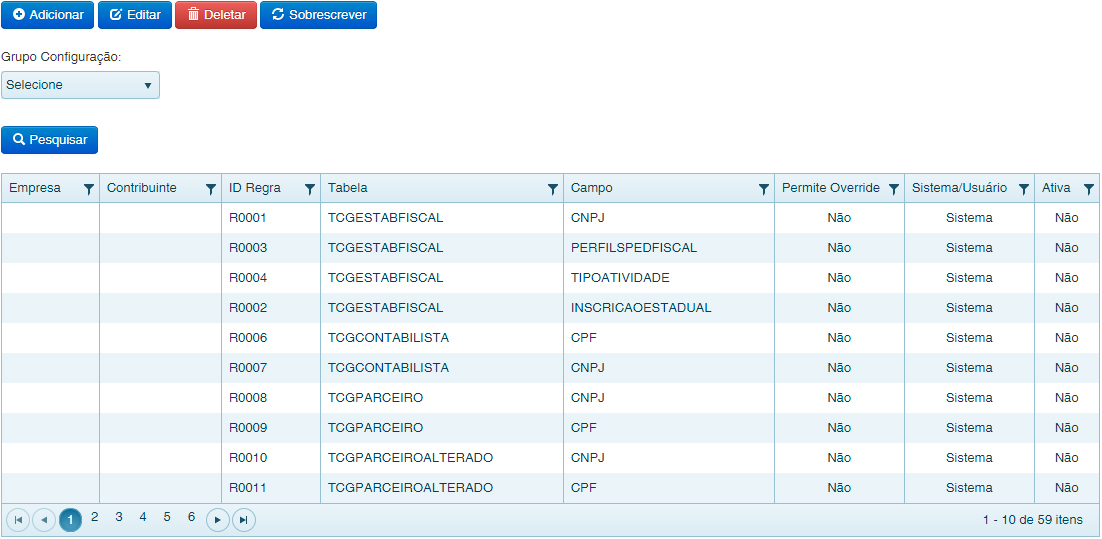Screen dimensions: 1102x539
Task: Open filter icon on Permite Override column
Action: [893, 189]
